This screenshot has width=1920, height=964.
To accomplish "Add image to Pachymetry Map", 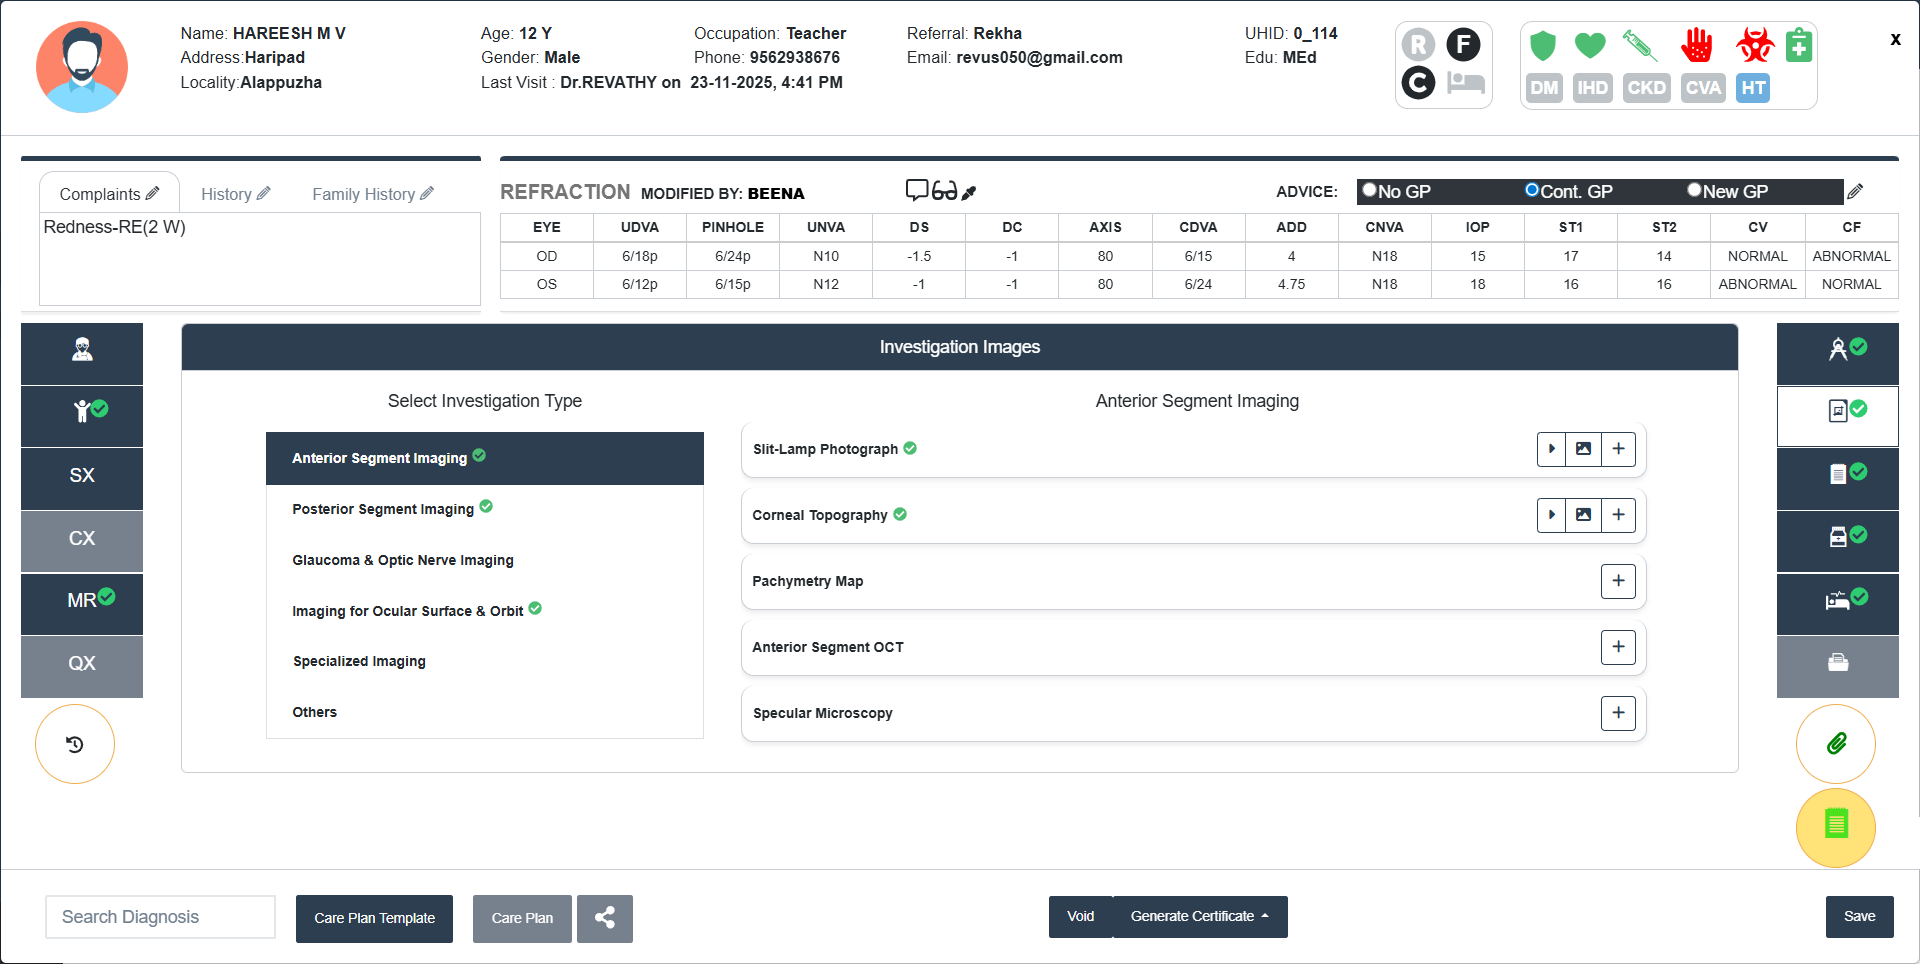I will [x=1618, y=581].
